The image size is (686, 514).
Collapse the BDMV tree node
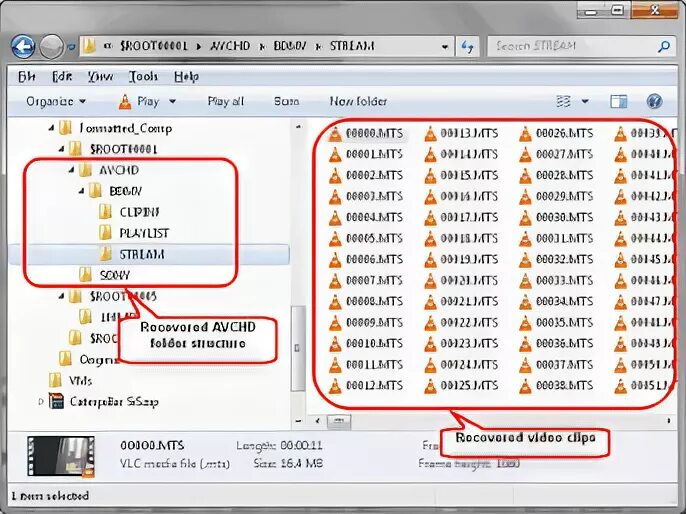(x=81, y=191)
